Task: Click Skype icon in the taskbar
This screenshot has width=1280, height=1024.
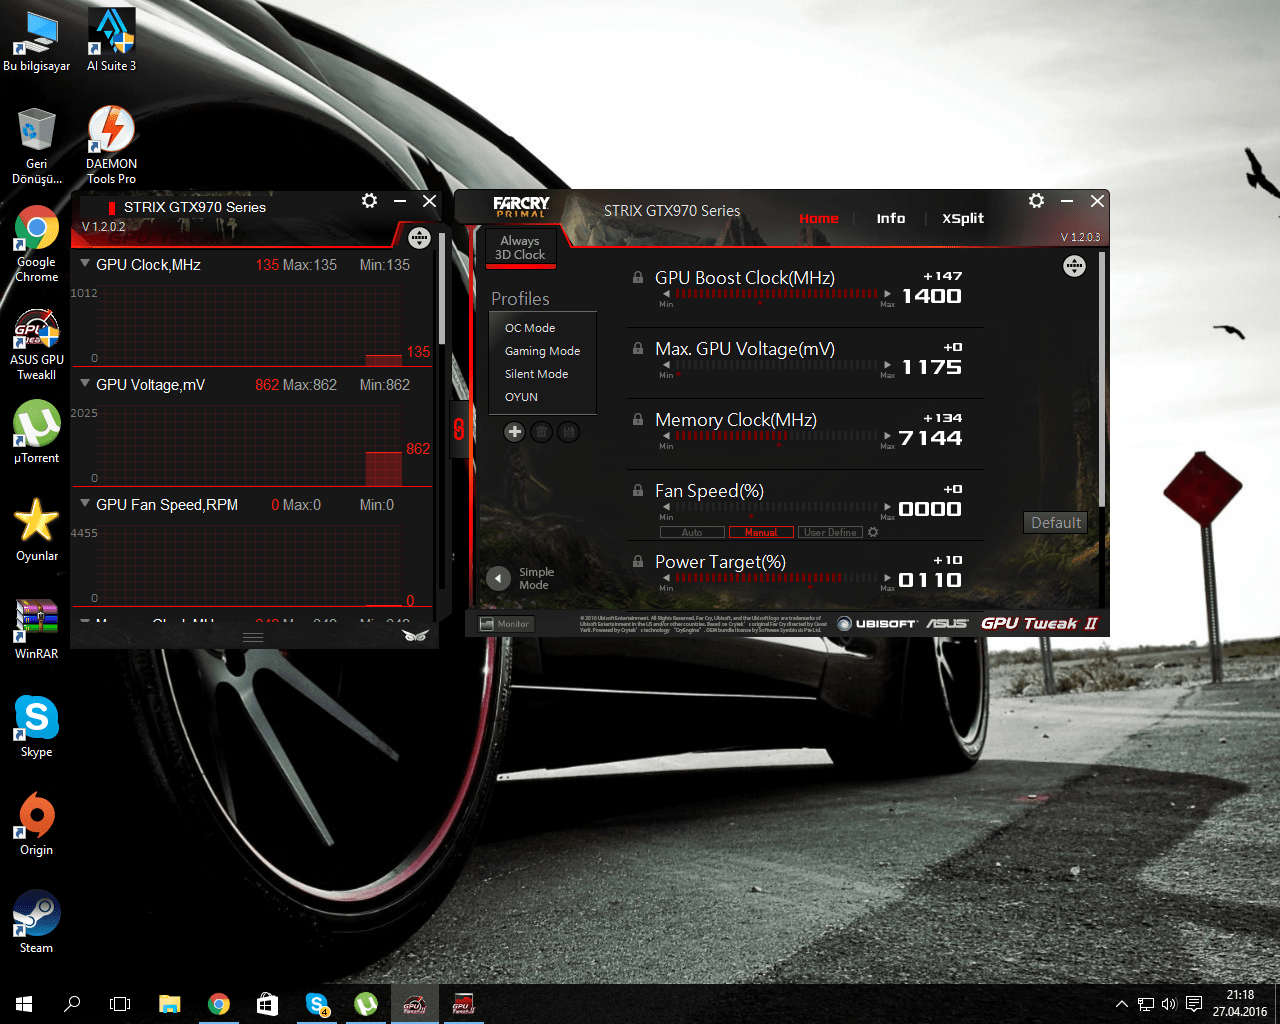Action: 317,1004
